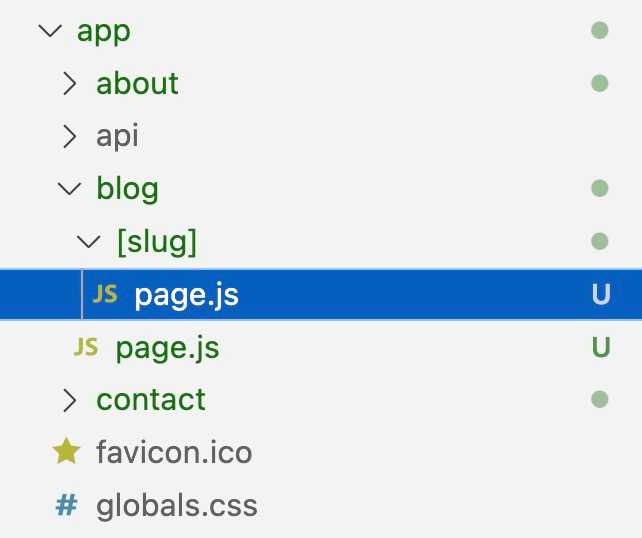This screenshot has height=538, width=642.
Task: Click modified dot beside app folder
Action: coord(600,31)
